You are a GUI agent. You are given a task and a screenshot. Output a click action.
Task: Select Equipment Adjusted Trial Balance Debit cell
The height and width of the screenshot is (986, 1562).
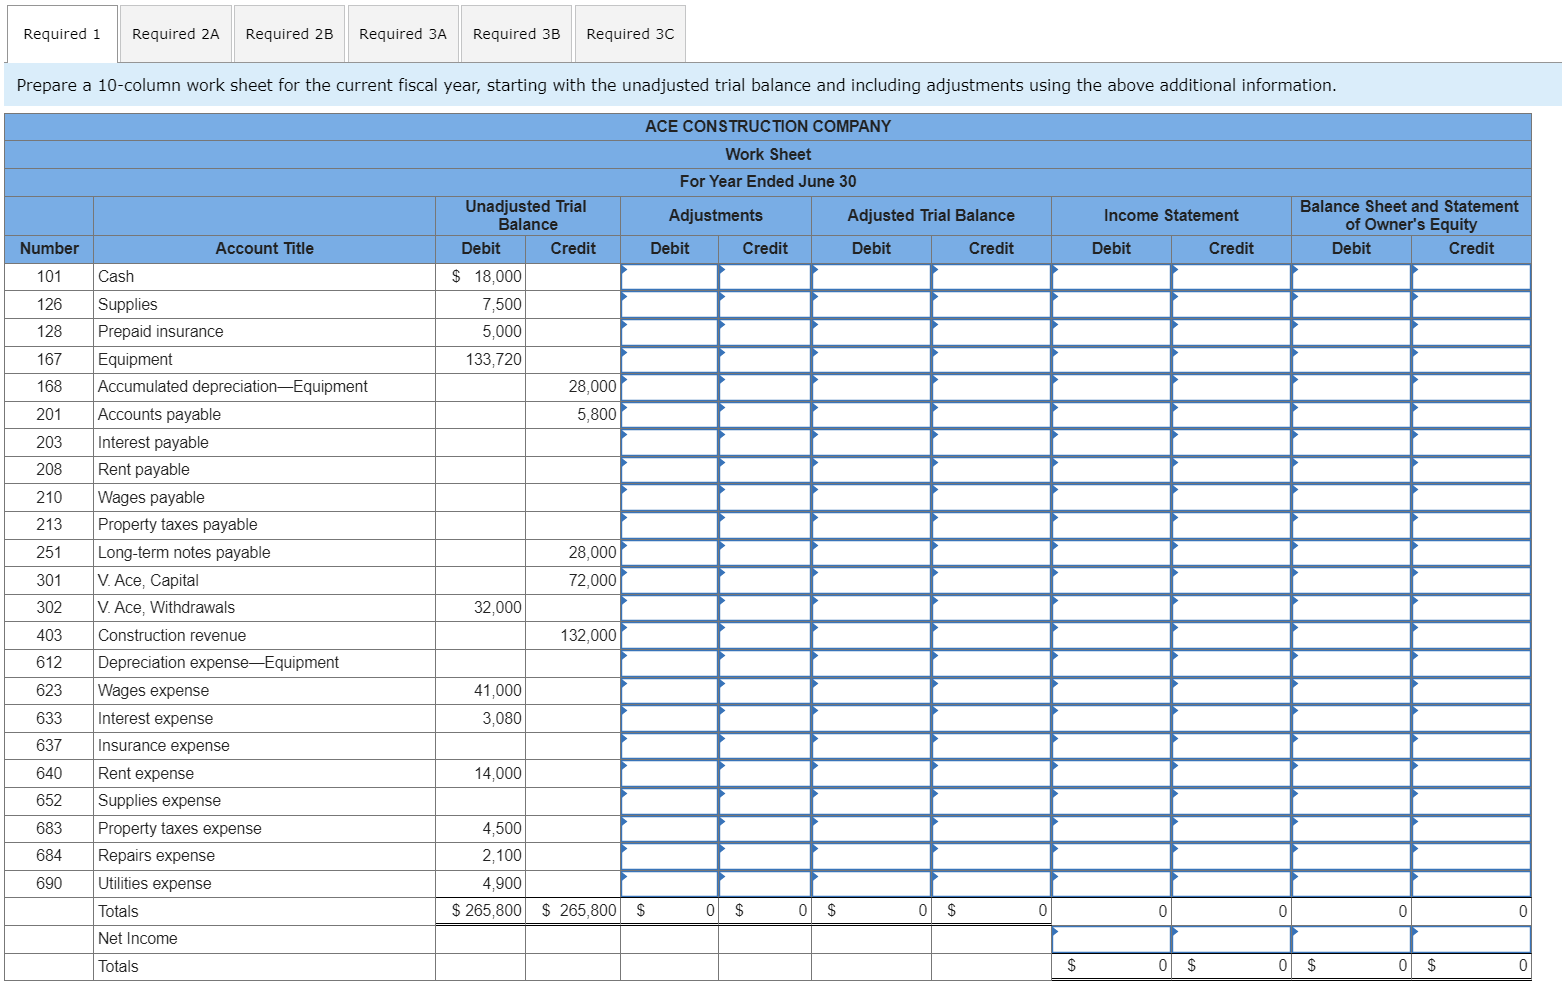[872, 359]
